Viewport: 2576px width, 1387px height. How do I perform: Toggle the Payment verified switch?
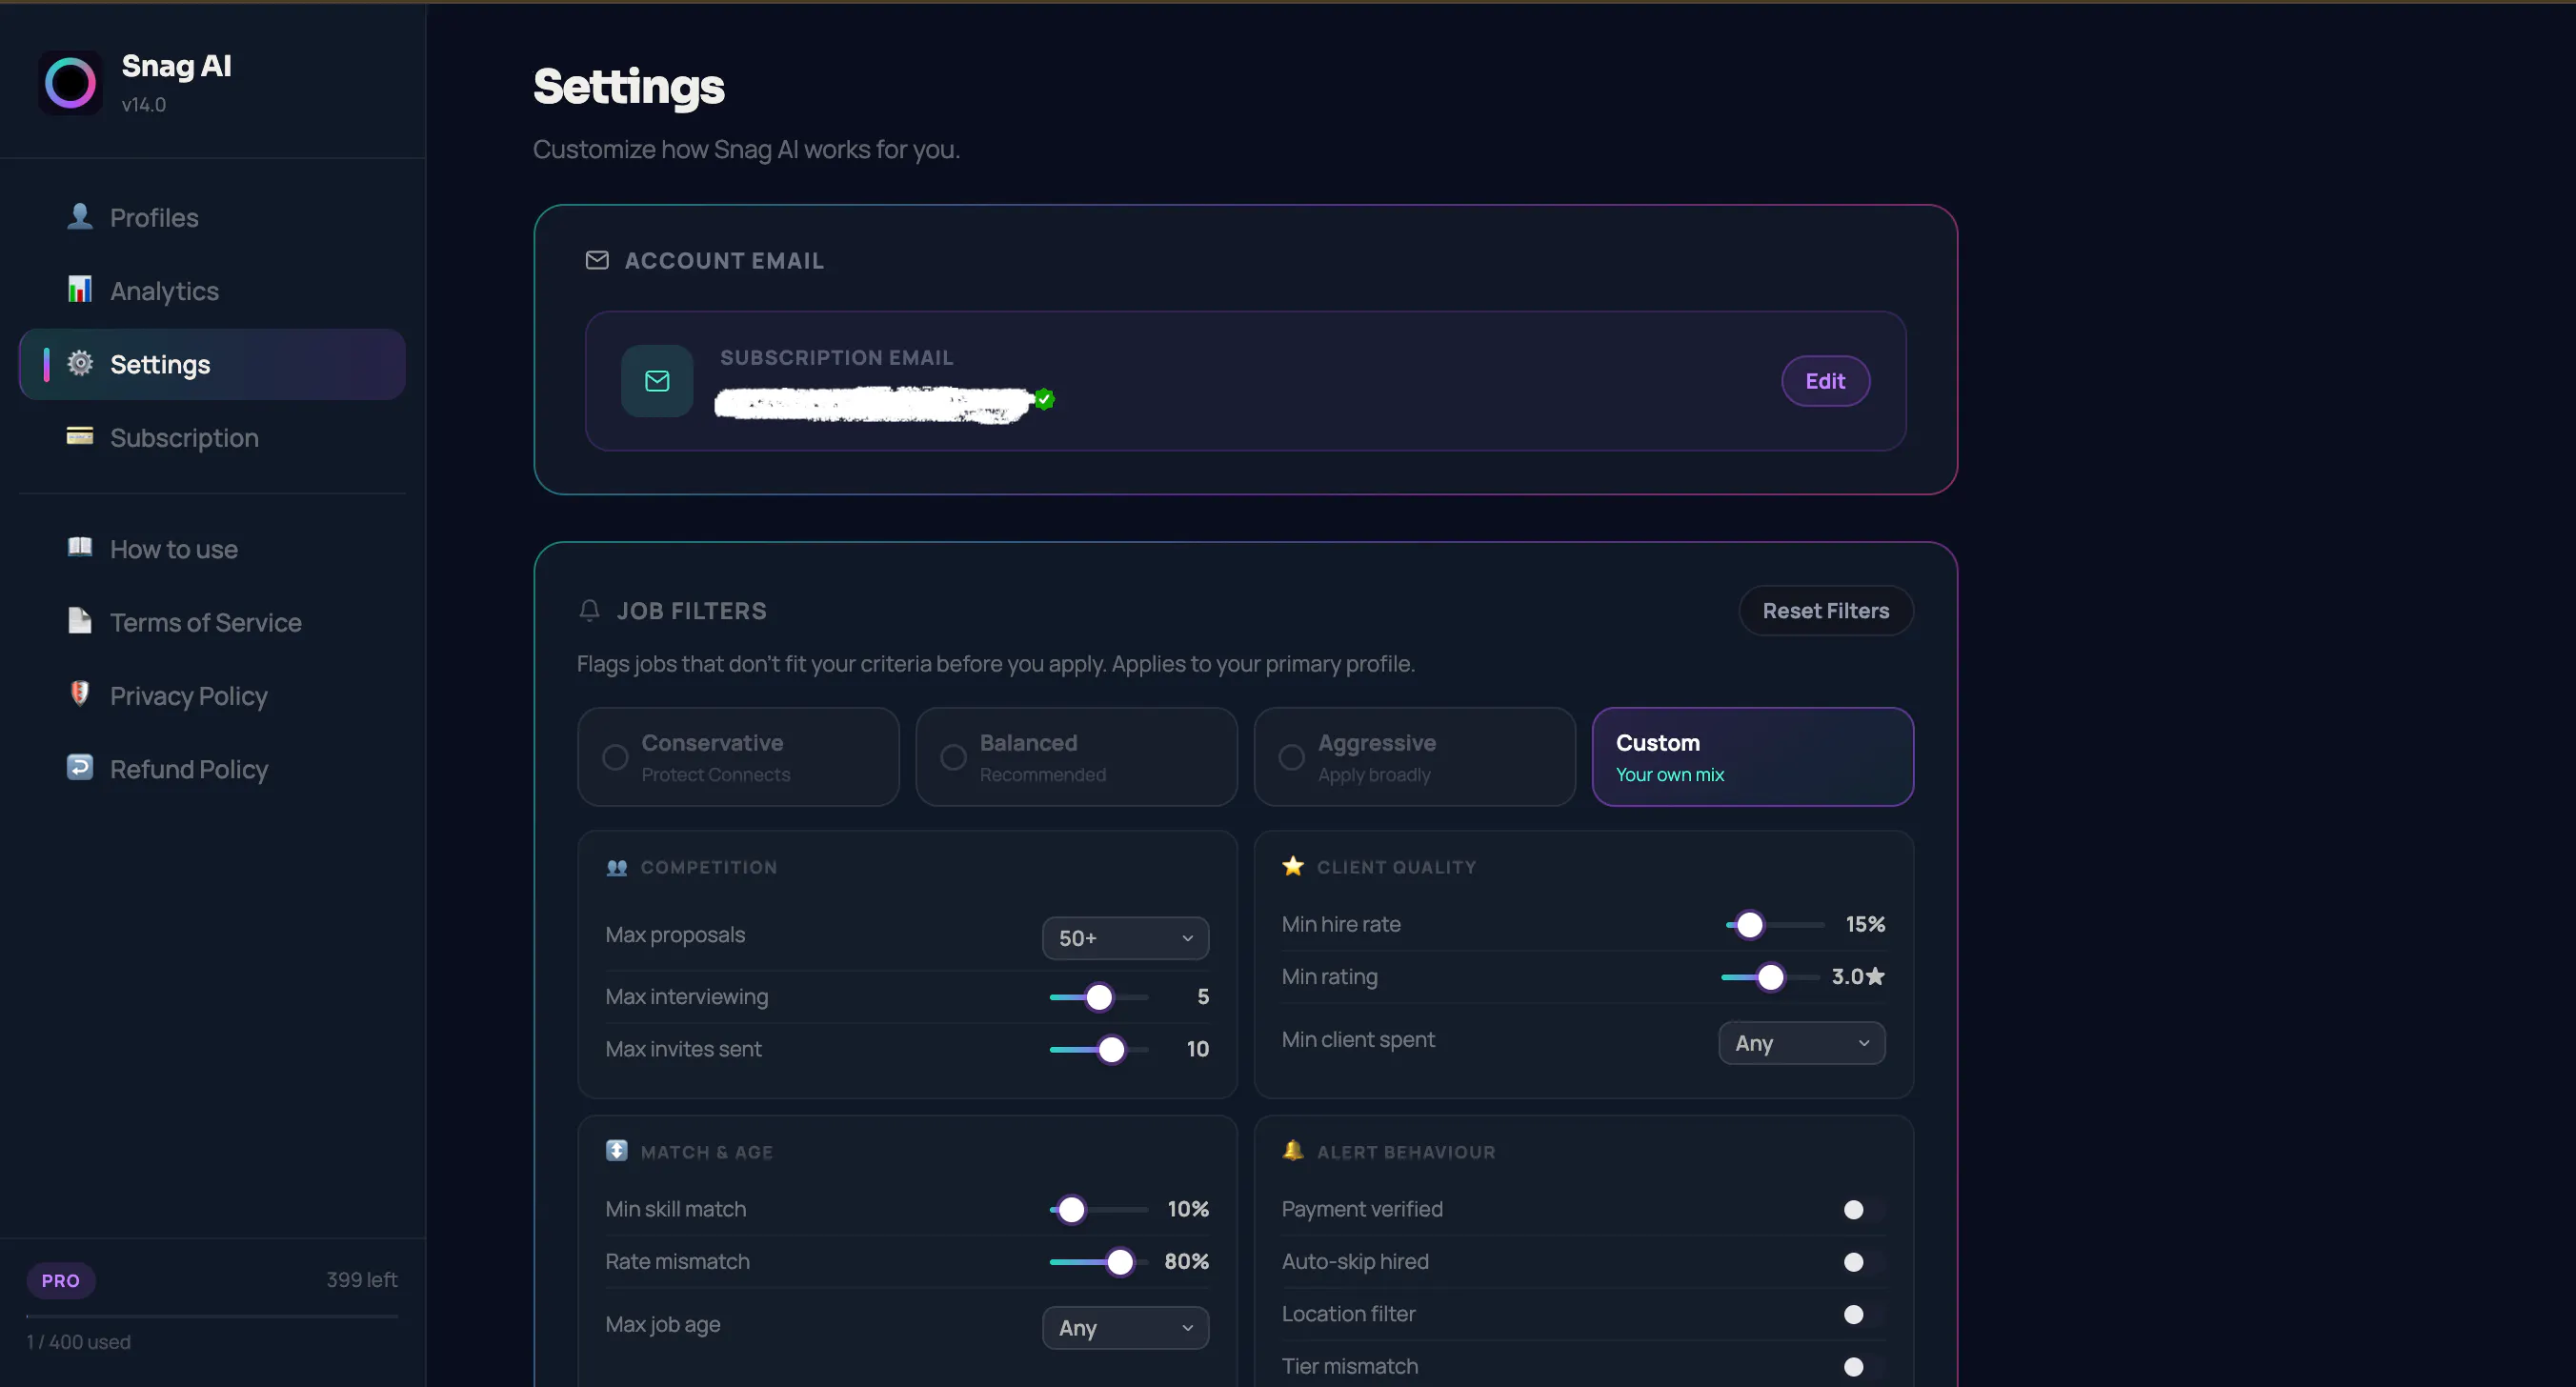tap(1862, 1210)
